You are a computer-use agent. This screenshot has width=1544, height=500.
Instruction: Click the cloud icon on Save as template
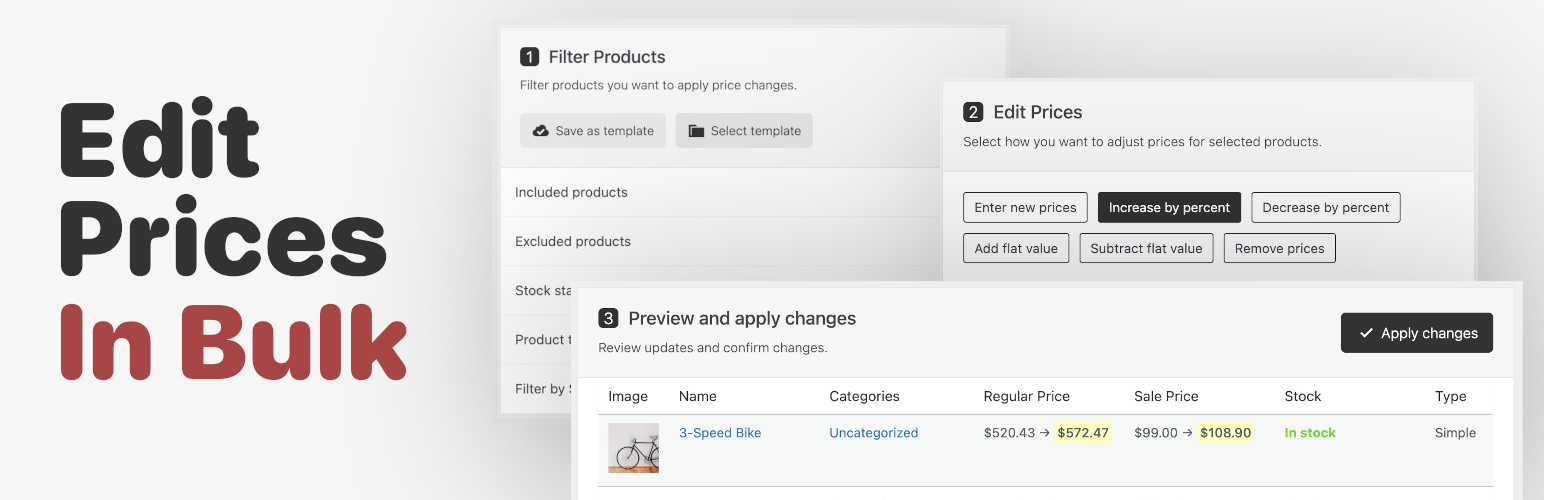pyautogui.click(x=541, y=131)
